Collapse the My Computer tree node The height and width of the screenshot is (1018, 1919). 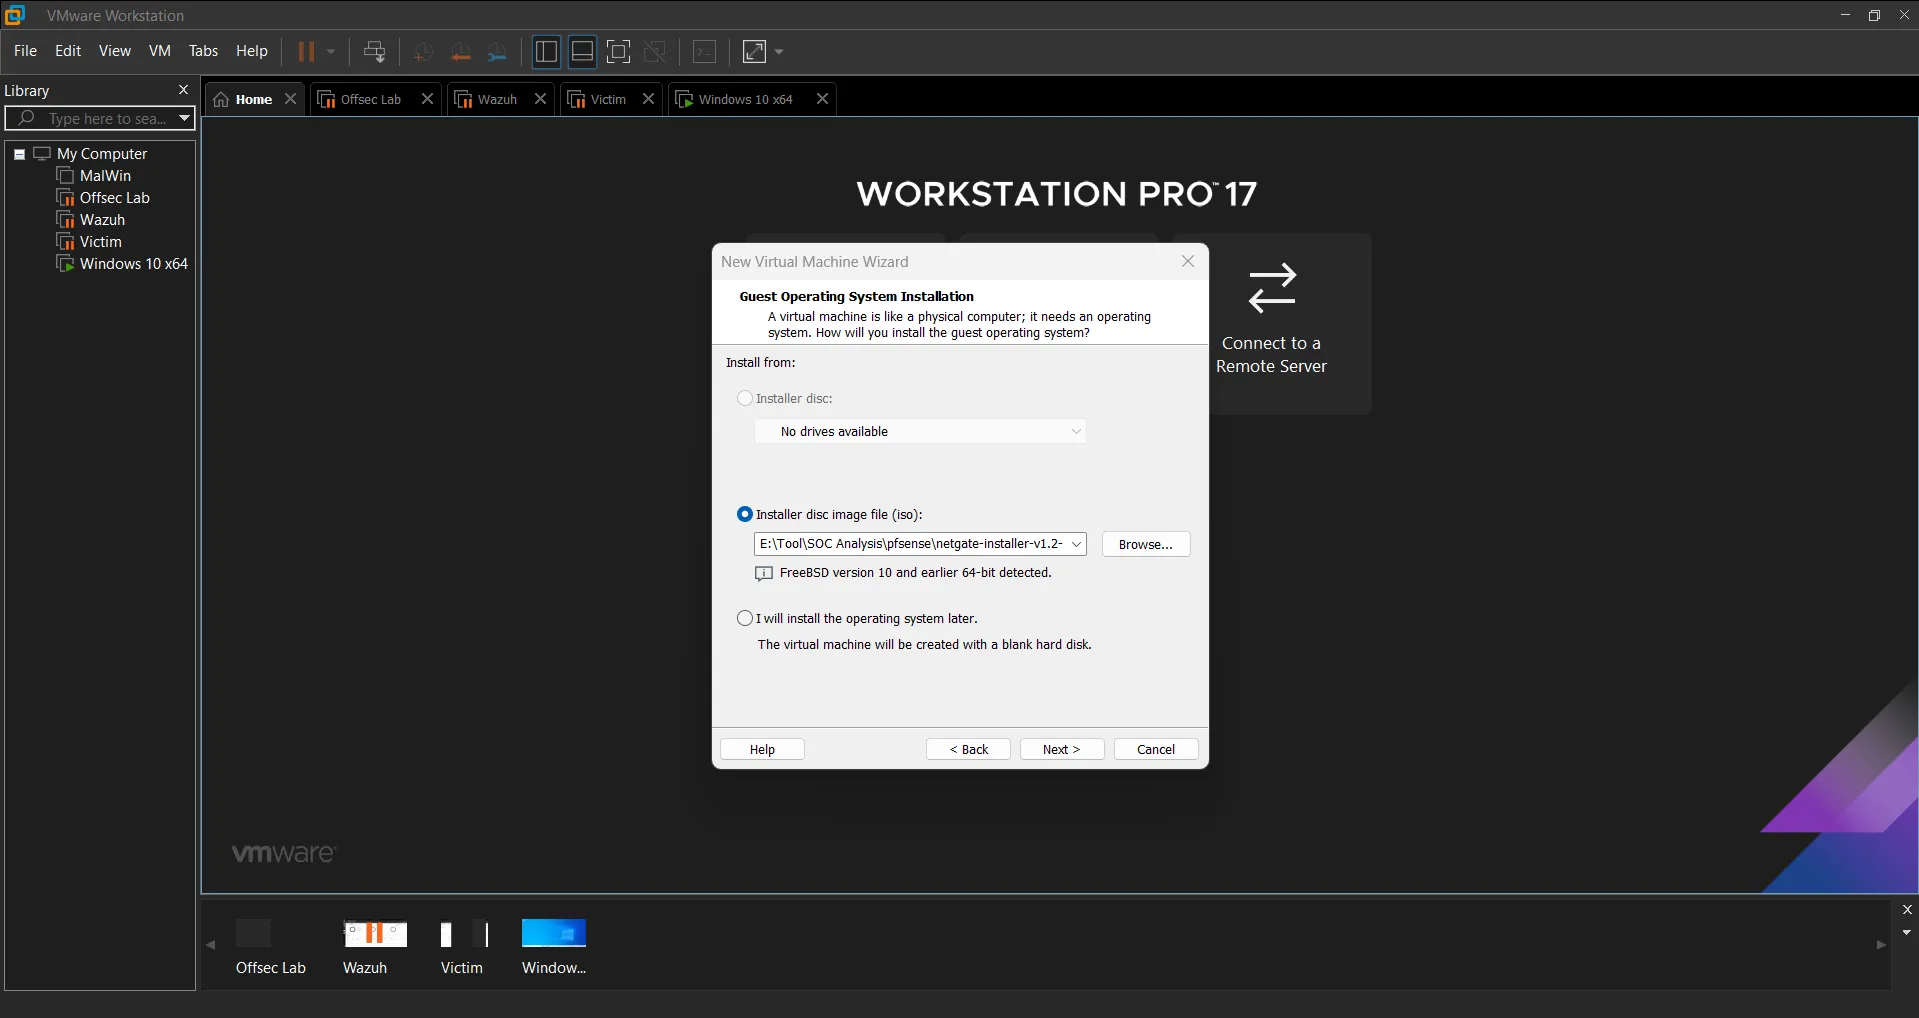tap(19, 154)
